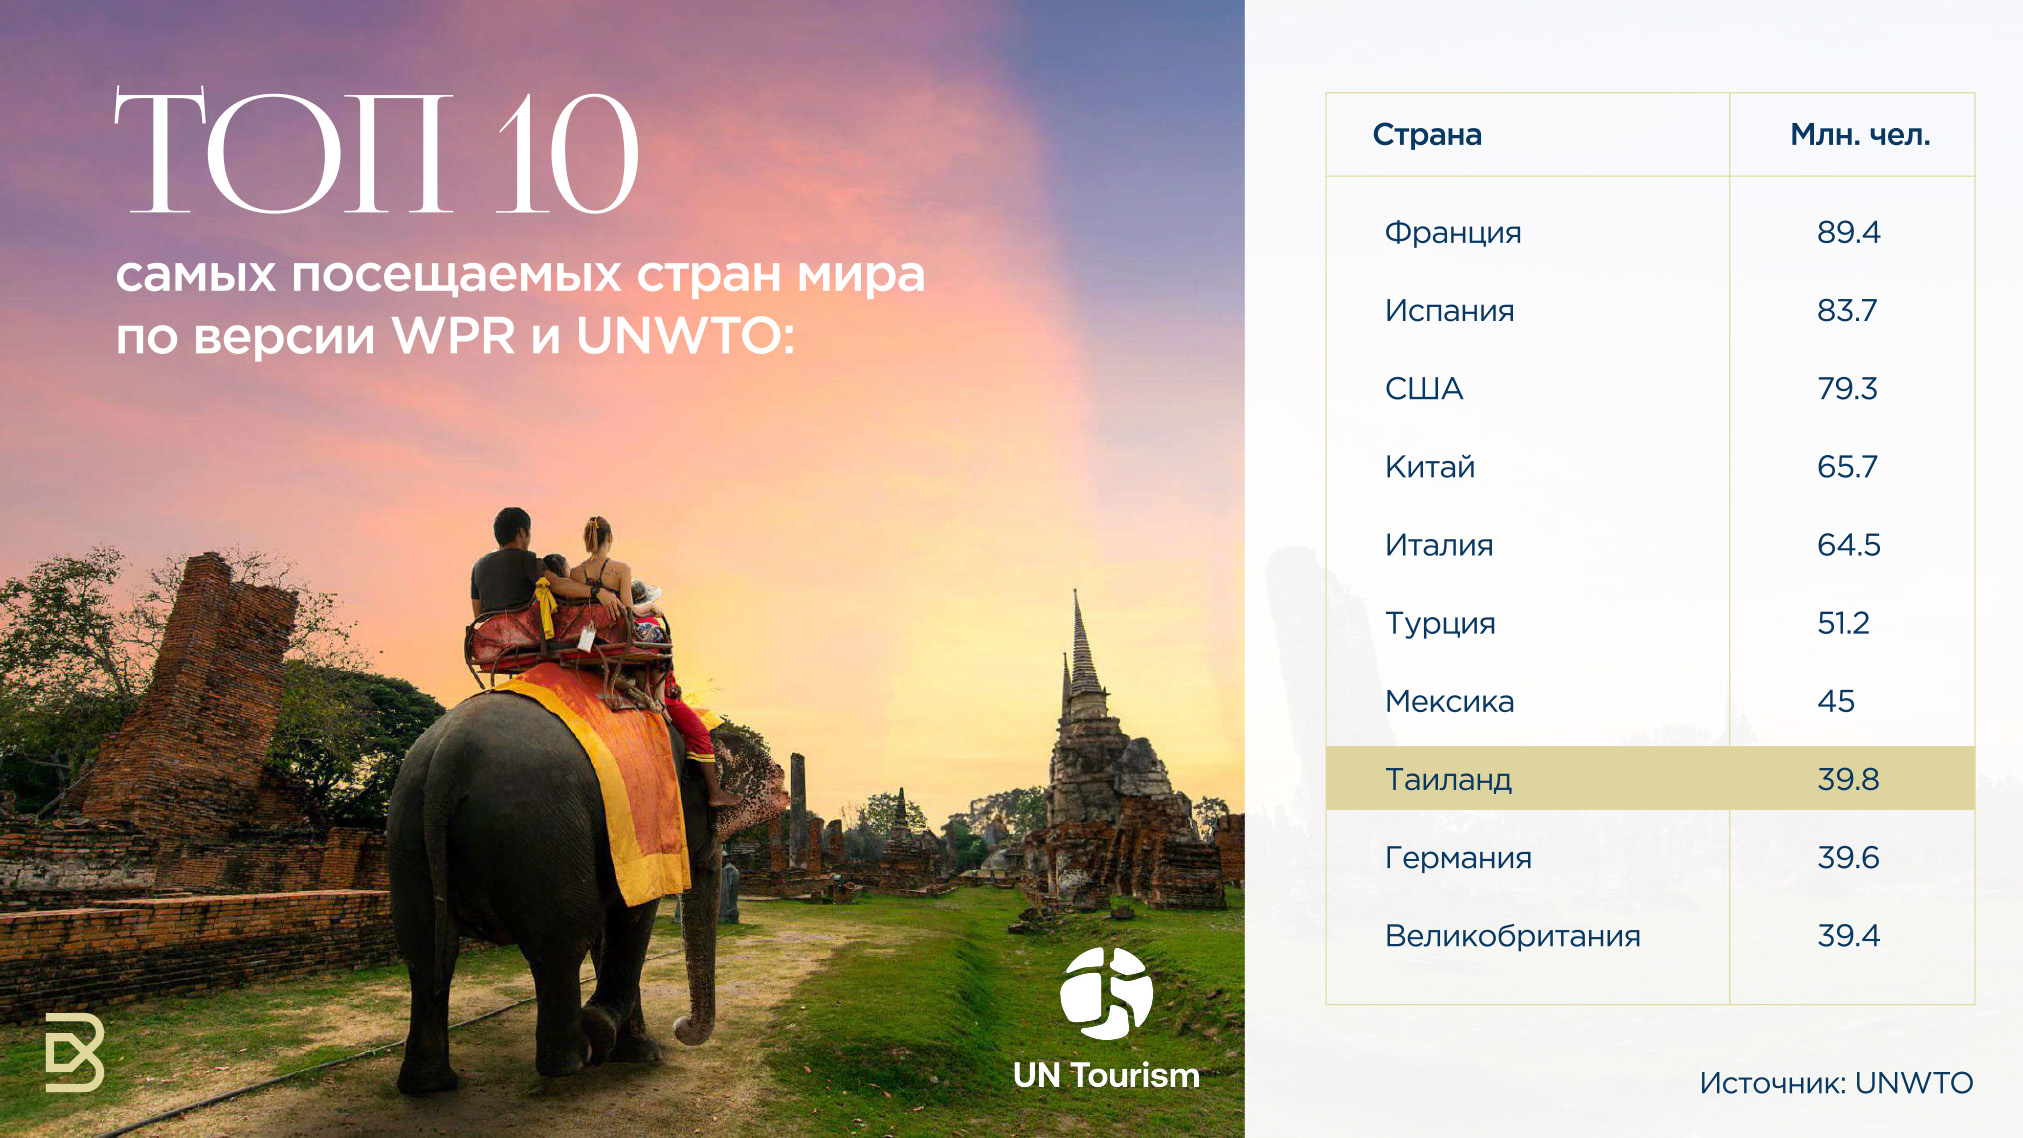The width and height of the screenshot is (2023, 1138).
Task: Click the UN Tourism globe logo
Action: [1106, 993]
